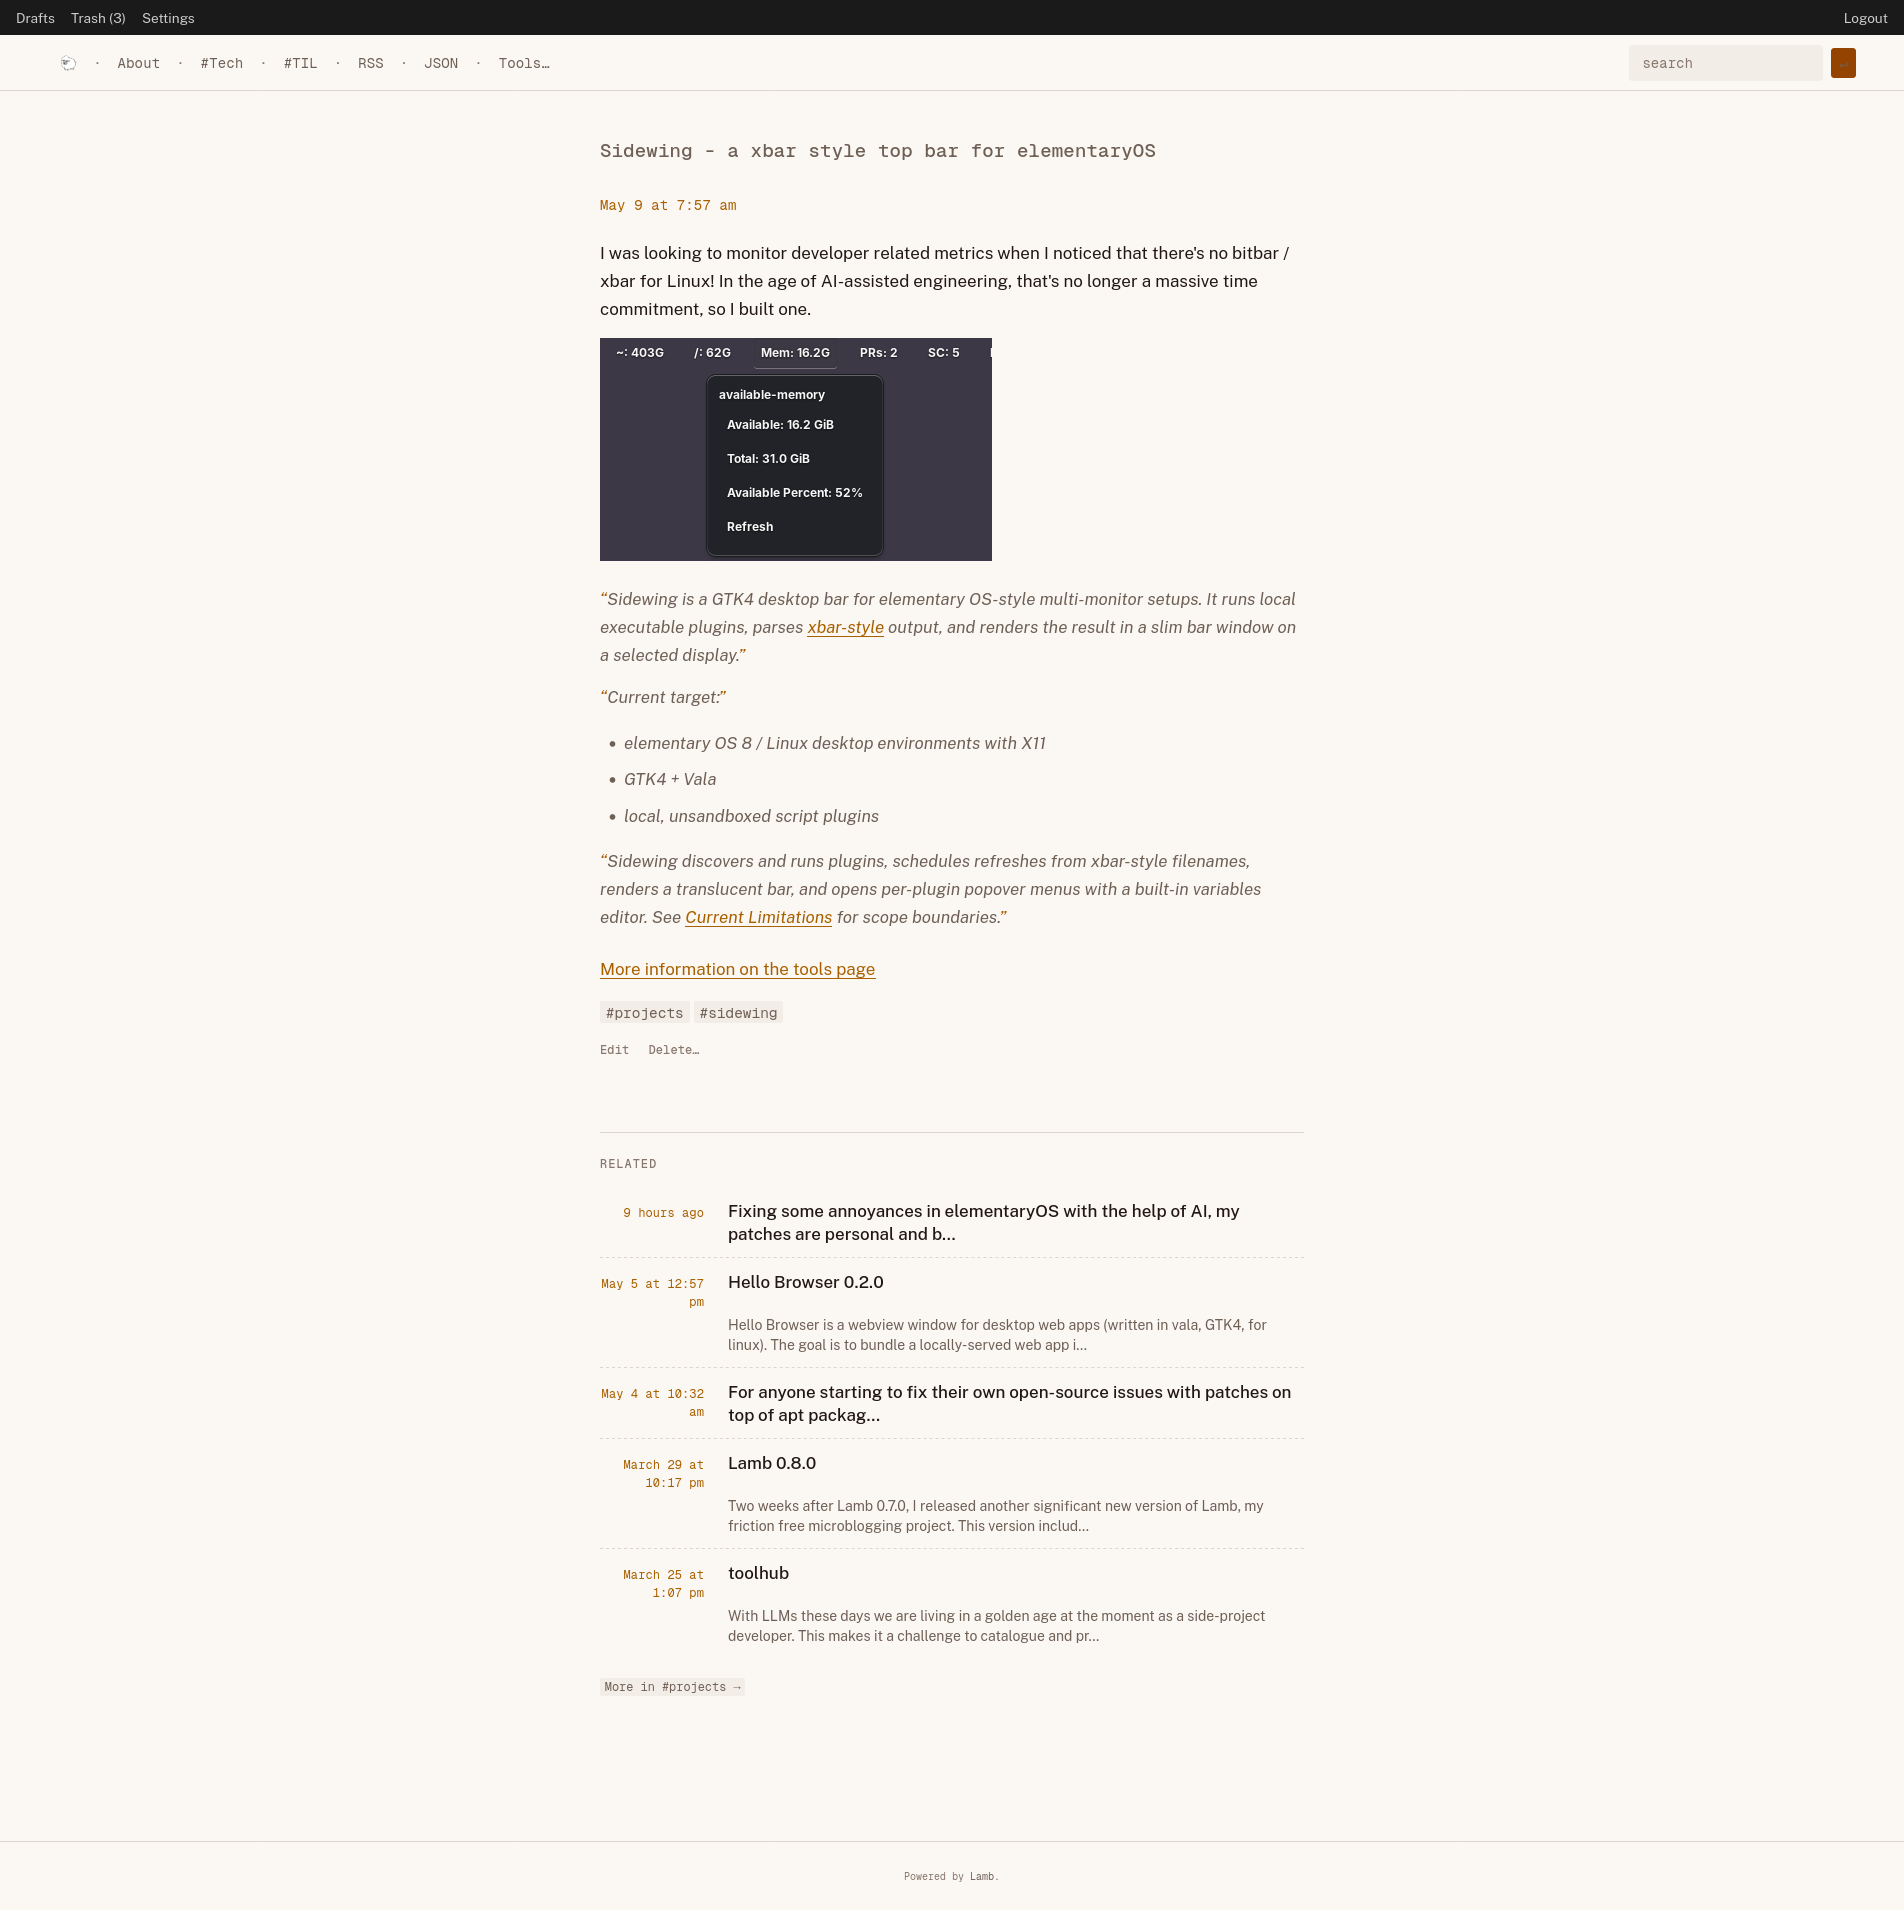The height and width of the screenshot is (1910, 1904).
Task: Click the RELATED section heading
Action: coord(628,1164)
